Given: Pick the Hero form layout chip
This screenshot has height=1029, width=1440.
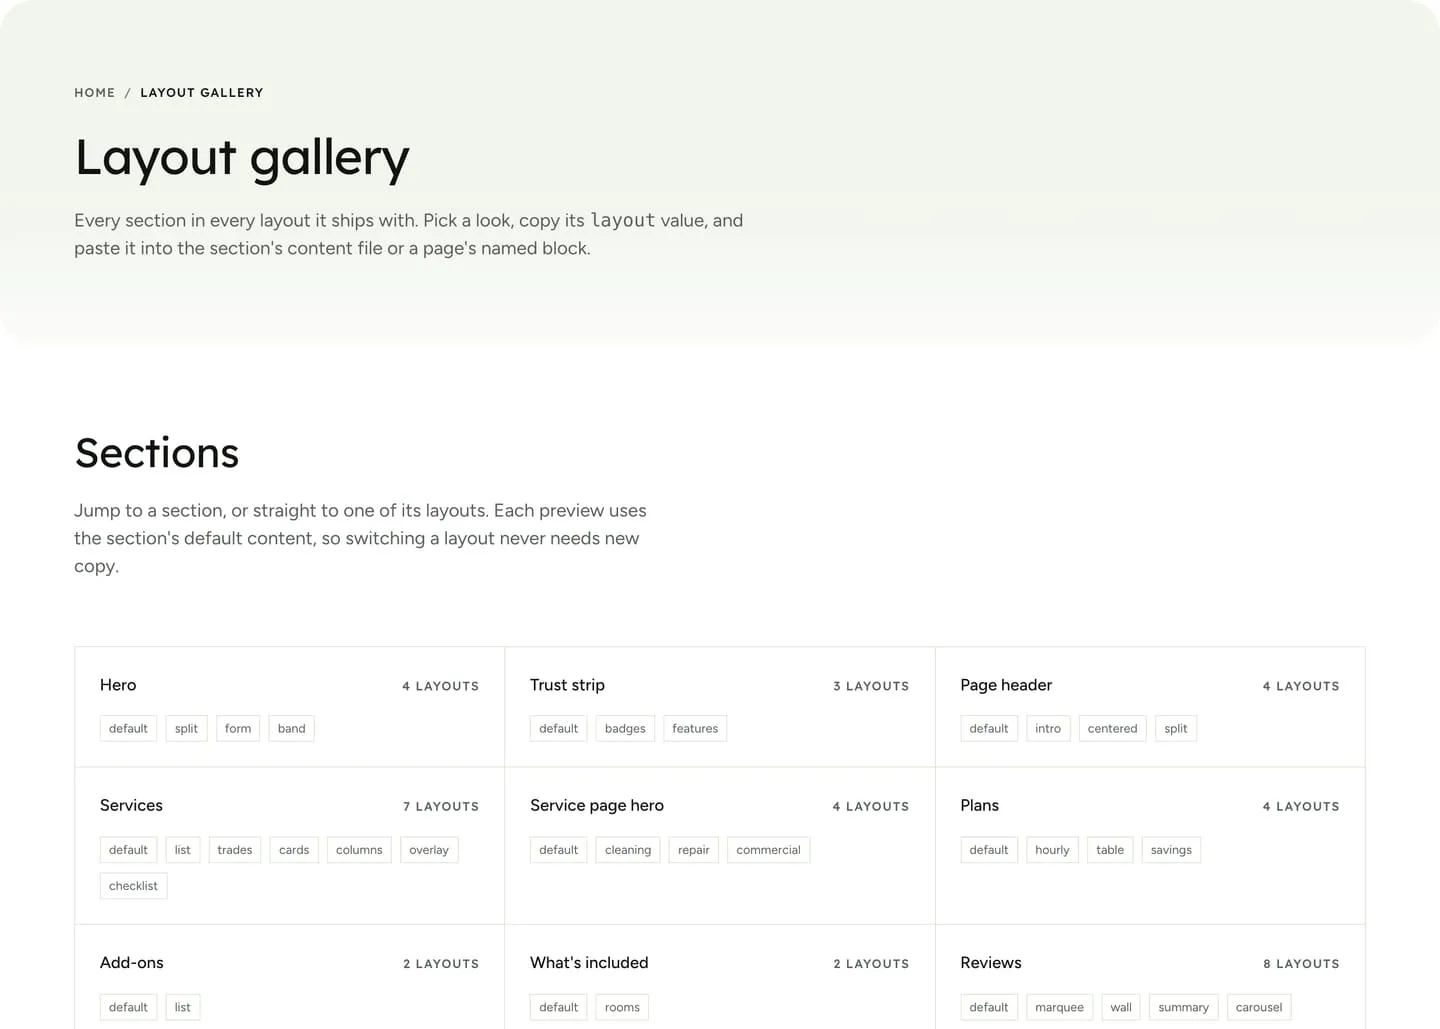Looking at the screenshot, I should 238,728.
